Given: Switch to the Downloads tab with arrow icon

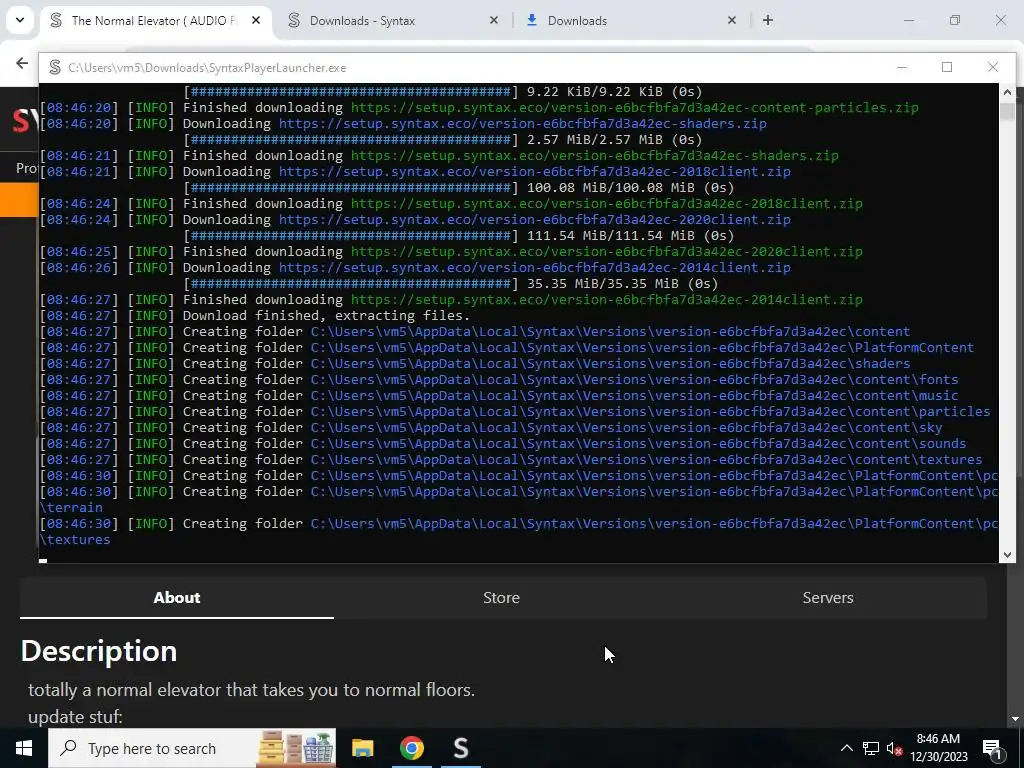Looking at the screenshot, I should point(577,20).
